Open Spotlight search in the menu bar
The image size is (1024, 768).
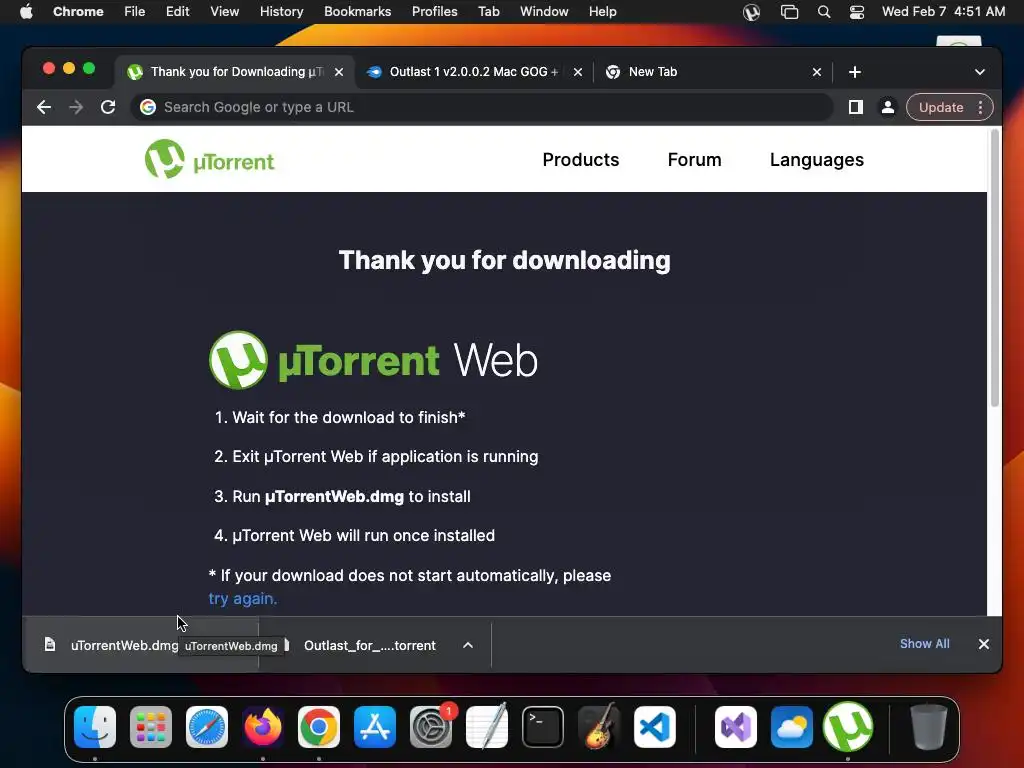(x=824, y=12)
